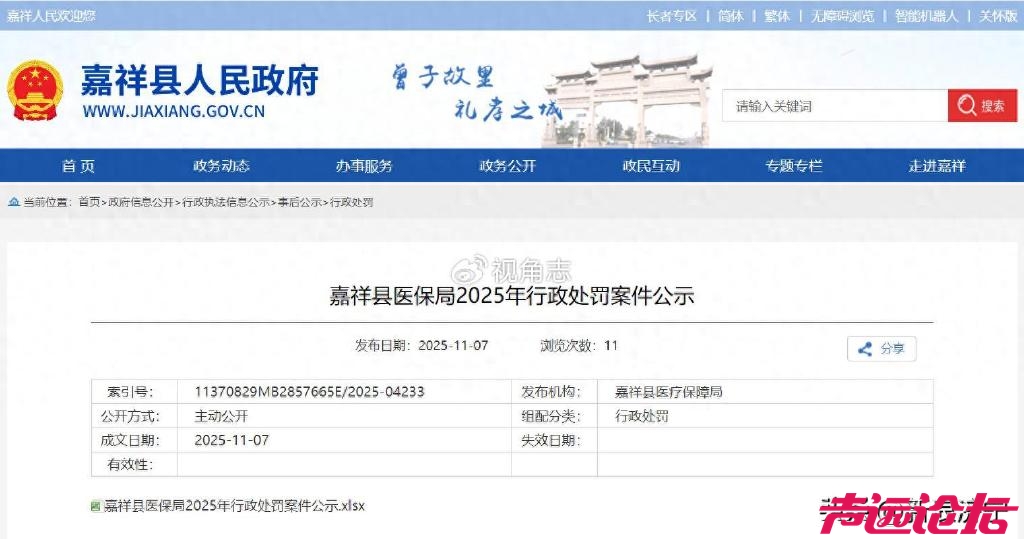Image resolution: width=1024 pixels, height=539 pixels.
Task: Click the 请输入关键词 search field
Action: tap(835, 106)
